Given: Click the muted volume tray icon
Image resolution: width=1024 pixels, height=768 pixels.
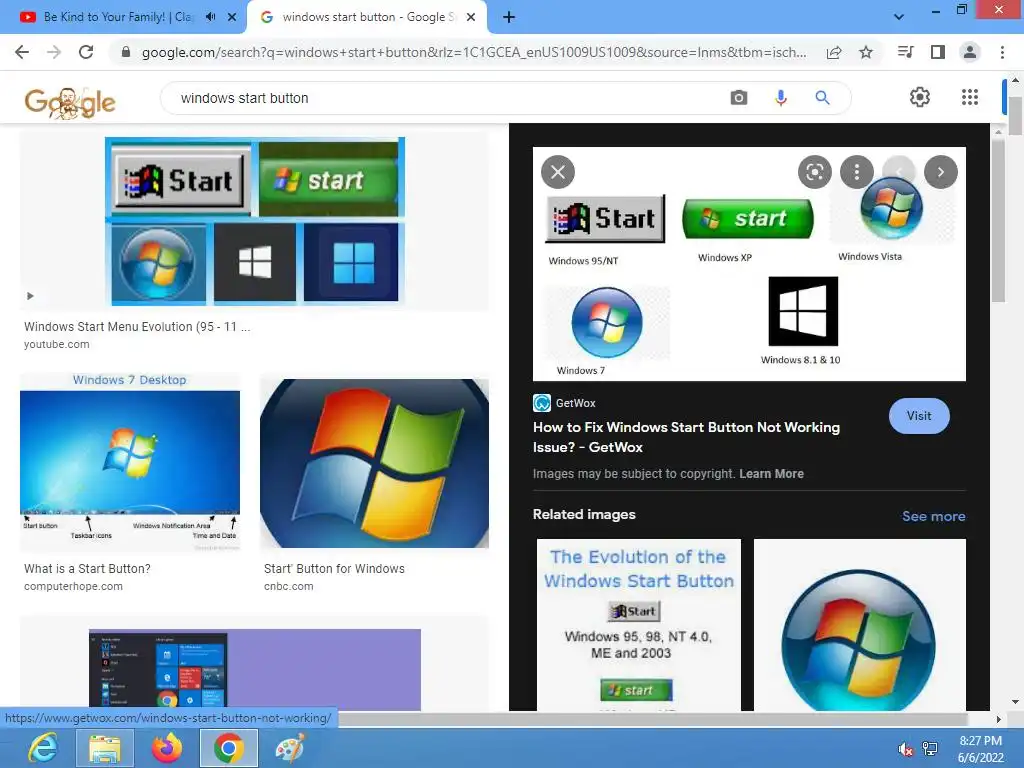Looking at the screenshot, I should tap(905, 749).
